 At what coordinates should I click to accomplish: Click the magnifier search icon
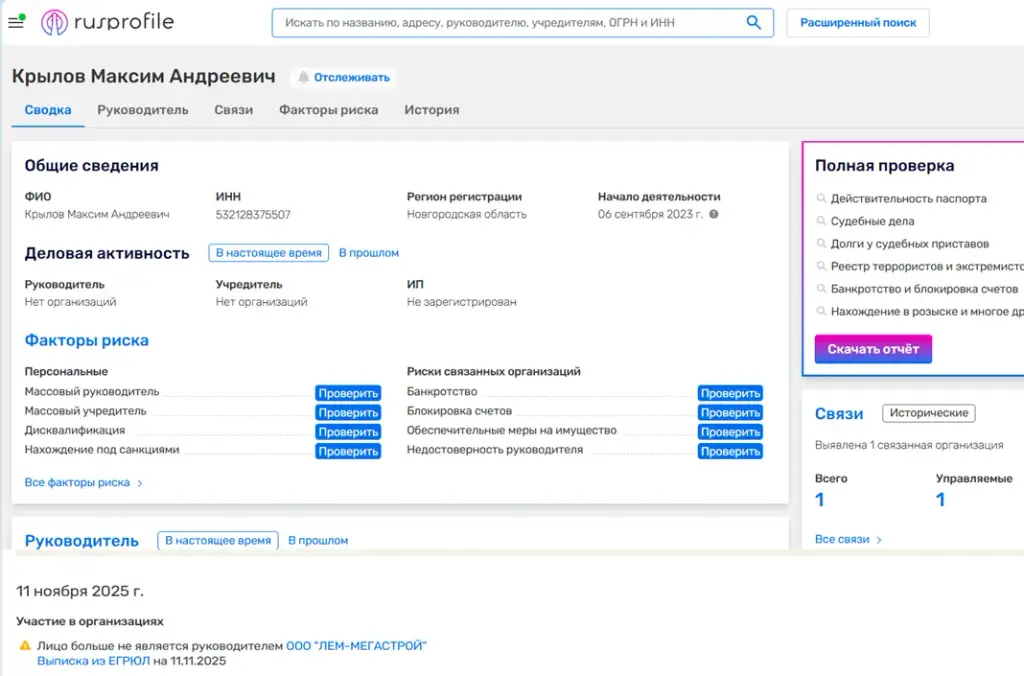coord(754,22)
